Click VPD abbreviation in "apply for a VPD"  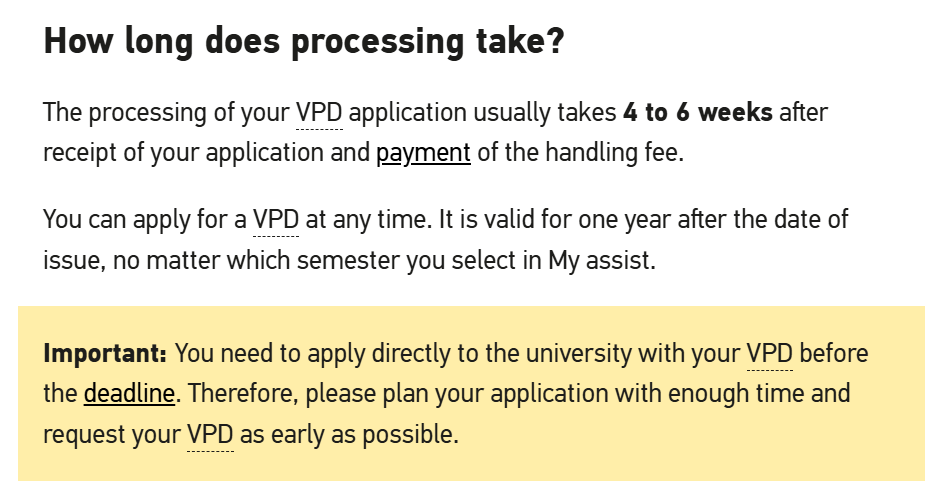coord(276,220)
